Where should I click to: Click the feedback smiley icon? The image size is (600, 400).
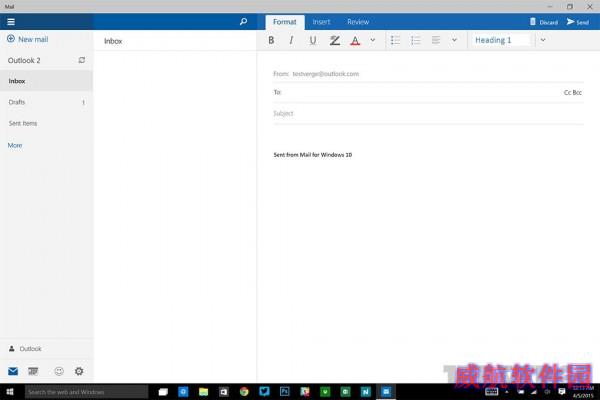pyautogui.click(x=59, y=371)
